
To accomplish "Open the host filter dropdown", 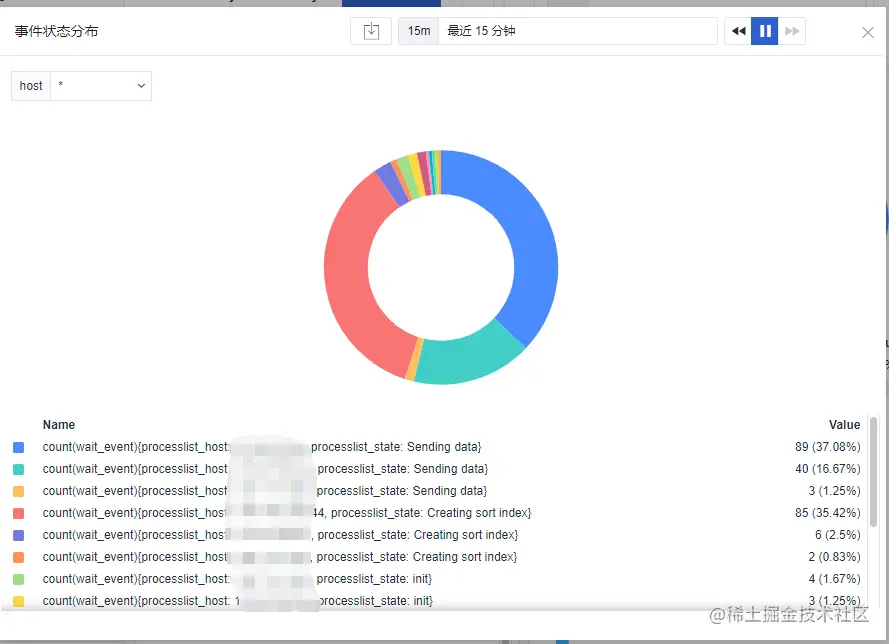I will click(x=101, y=86).
